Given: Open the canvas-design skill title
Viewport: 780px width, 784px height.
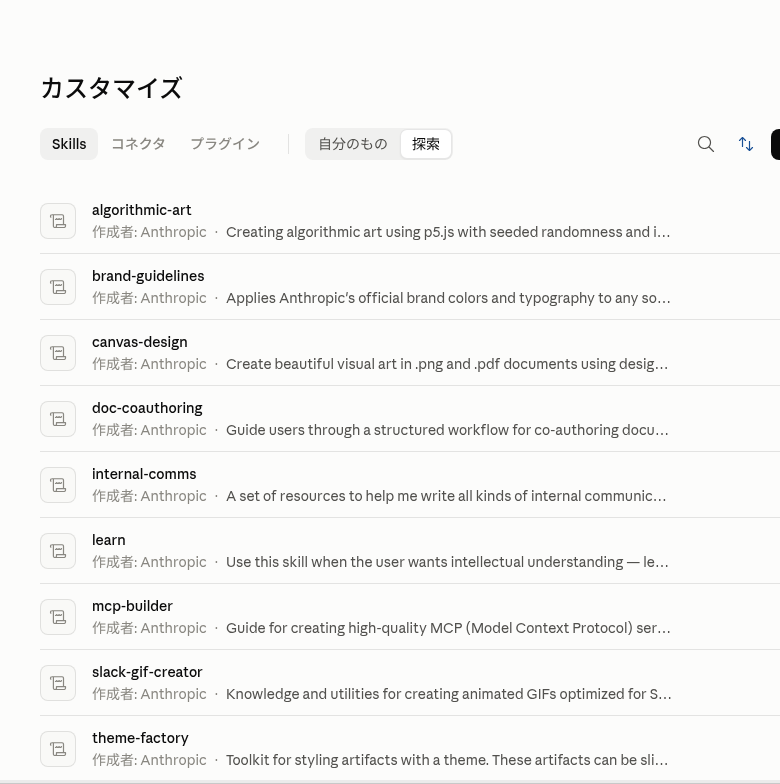Looking at the screenshot, I should pos(140,342).
